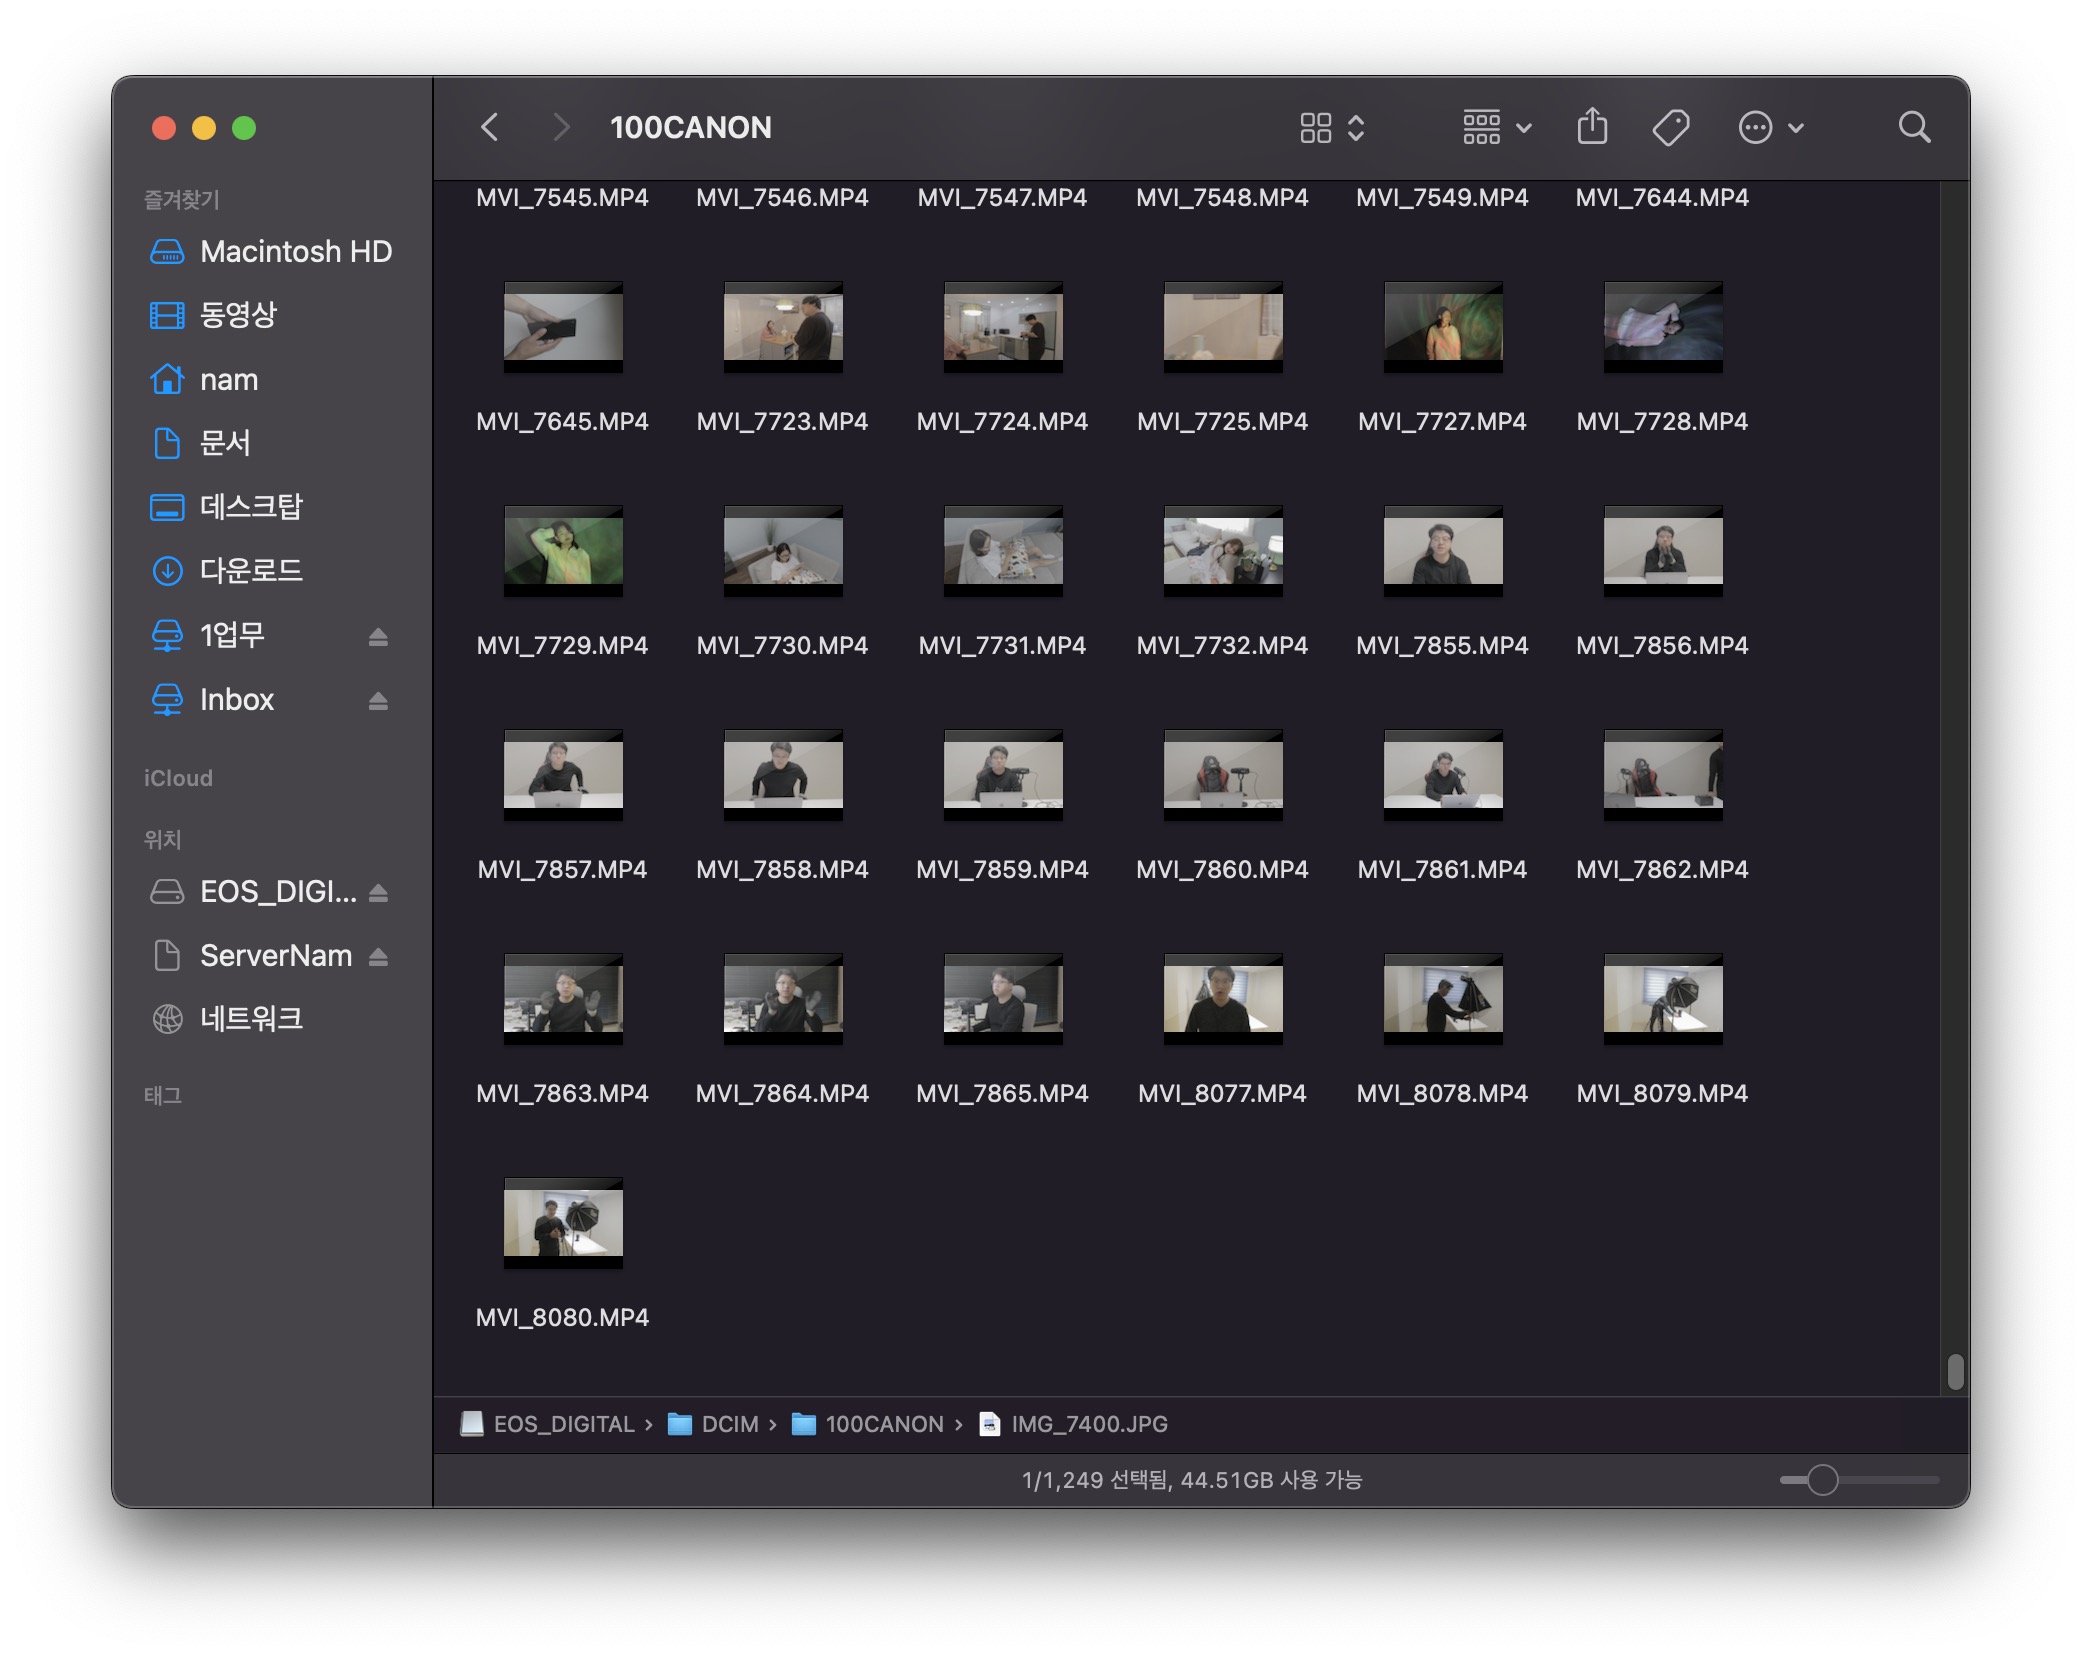Click the MVI_7862.MP4 file name label
2082x1656 pixels.
[1662, 869]
